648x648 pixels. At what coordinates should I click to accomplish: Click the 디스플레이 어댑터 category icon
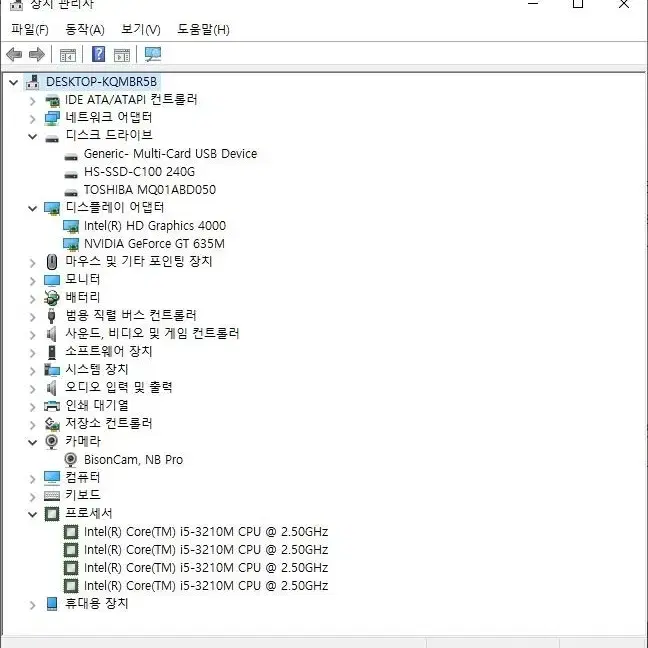tap(52, 208)
